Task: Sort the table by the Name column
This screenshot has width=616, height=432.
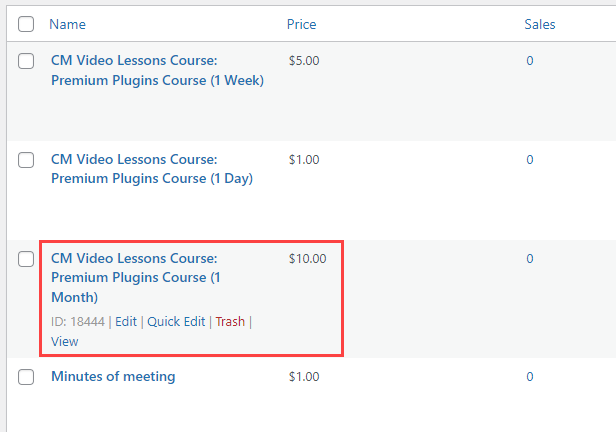Action: pyautogui.click(x=67, y=24)
